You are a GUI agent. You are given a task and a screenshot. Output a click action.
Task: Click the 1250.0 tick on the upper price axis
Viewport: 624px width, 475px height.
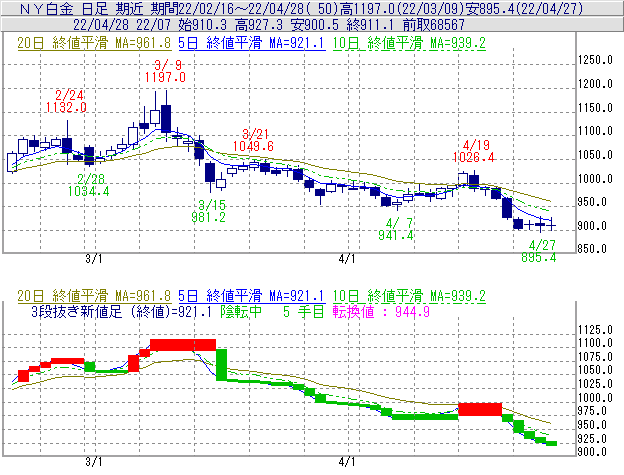(595, 60)
